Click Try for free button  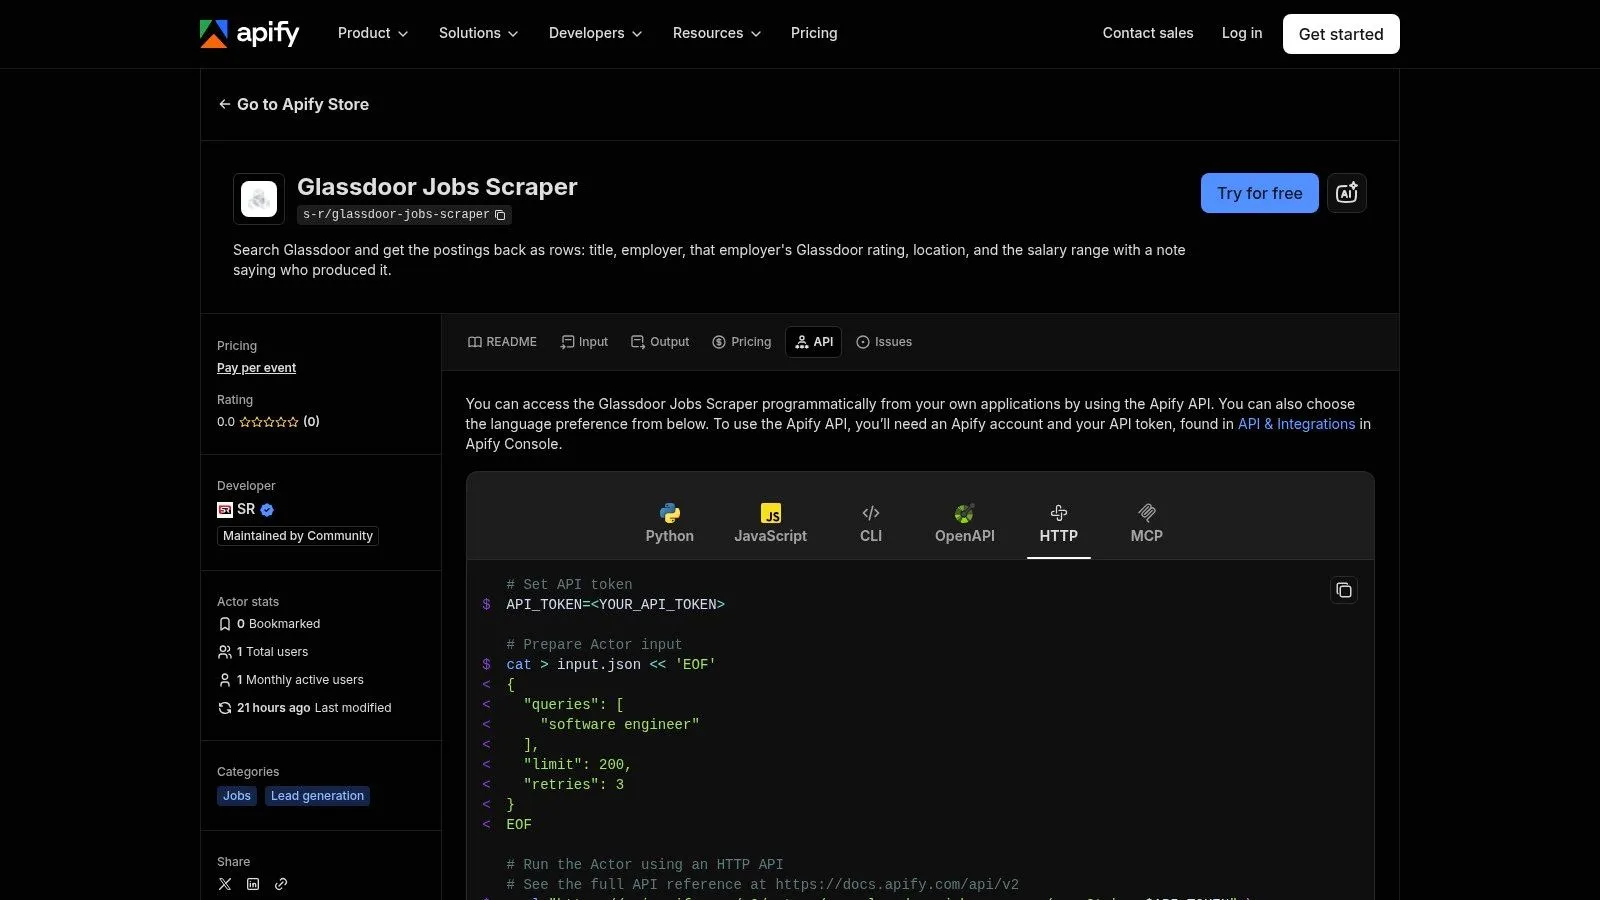point(1259,193)
